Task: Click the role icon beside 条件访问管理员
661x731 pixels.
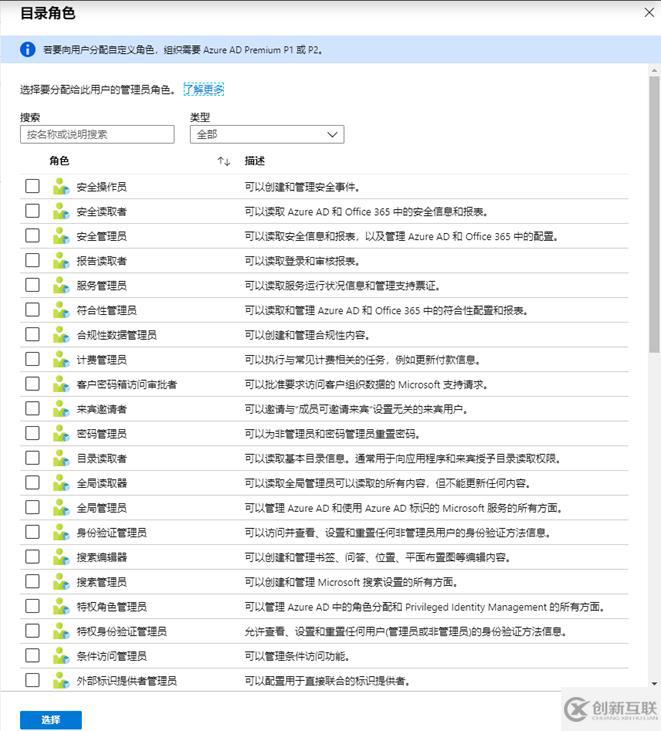Action: (61, 656)
